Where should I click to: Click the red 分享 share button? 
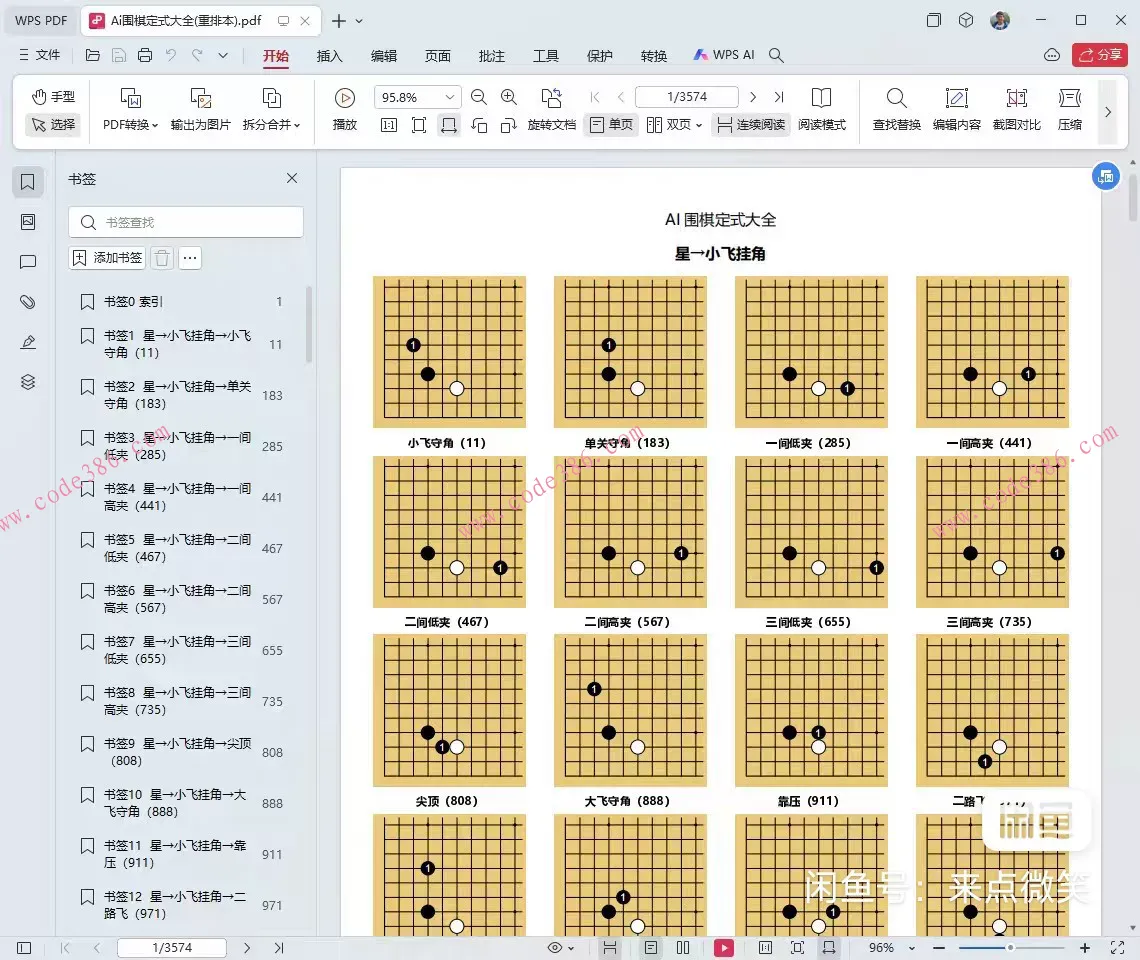tap(1099, 55)
